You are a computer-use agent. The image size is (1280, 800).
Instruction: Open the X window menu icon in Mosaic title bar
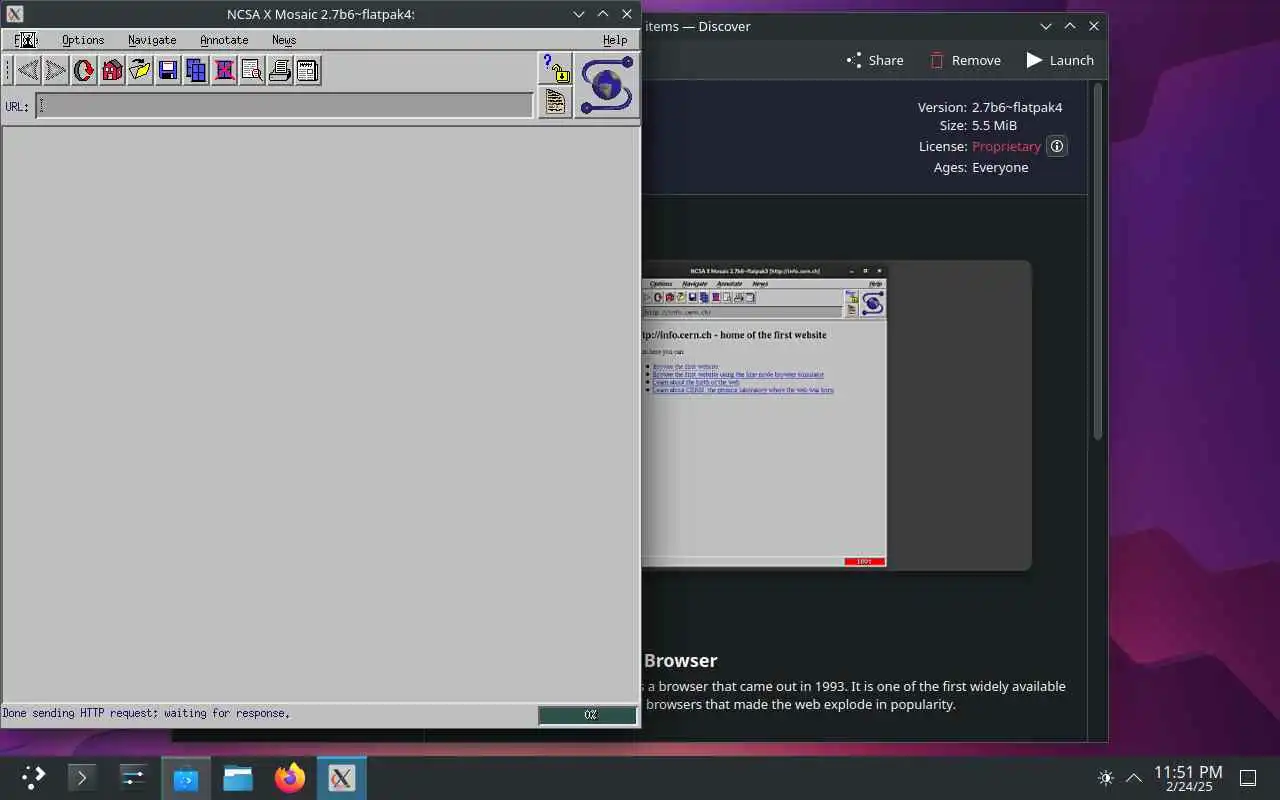[x=14, y=14]
